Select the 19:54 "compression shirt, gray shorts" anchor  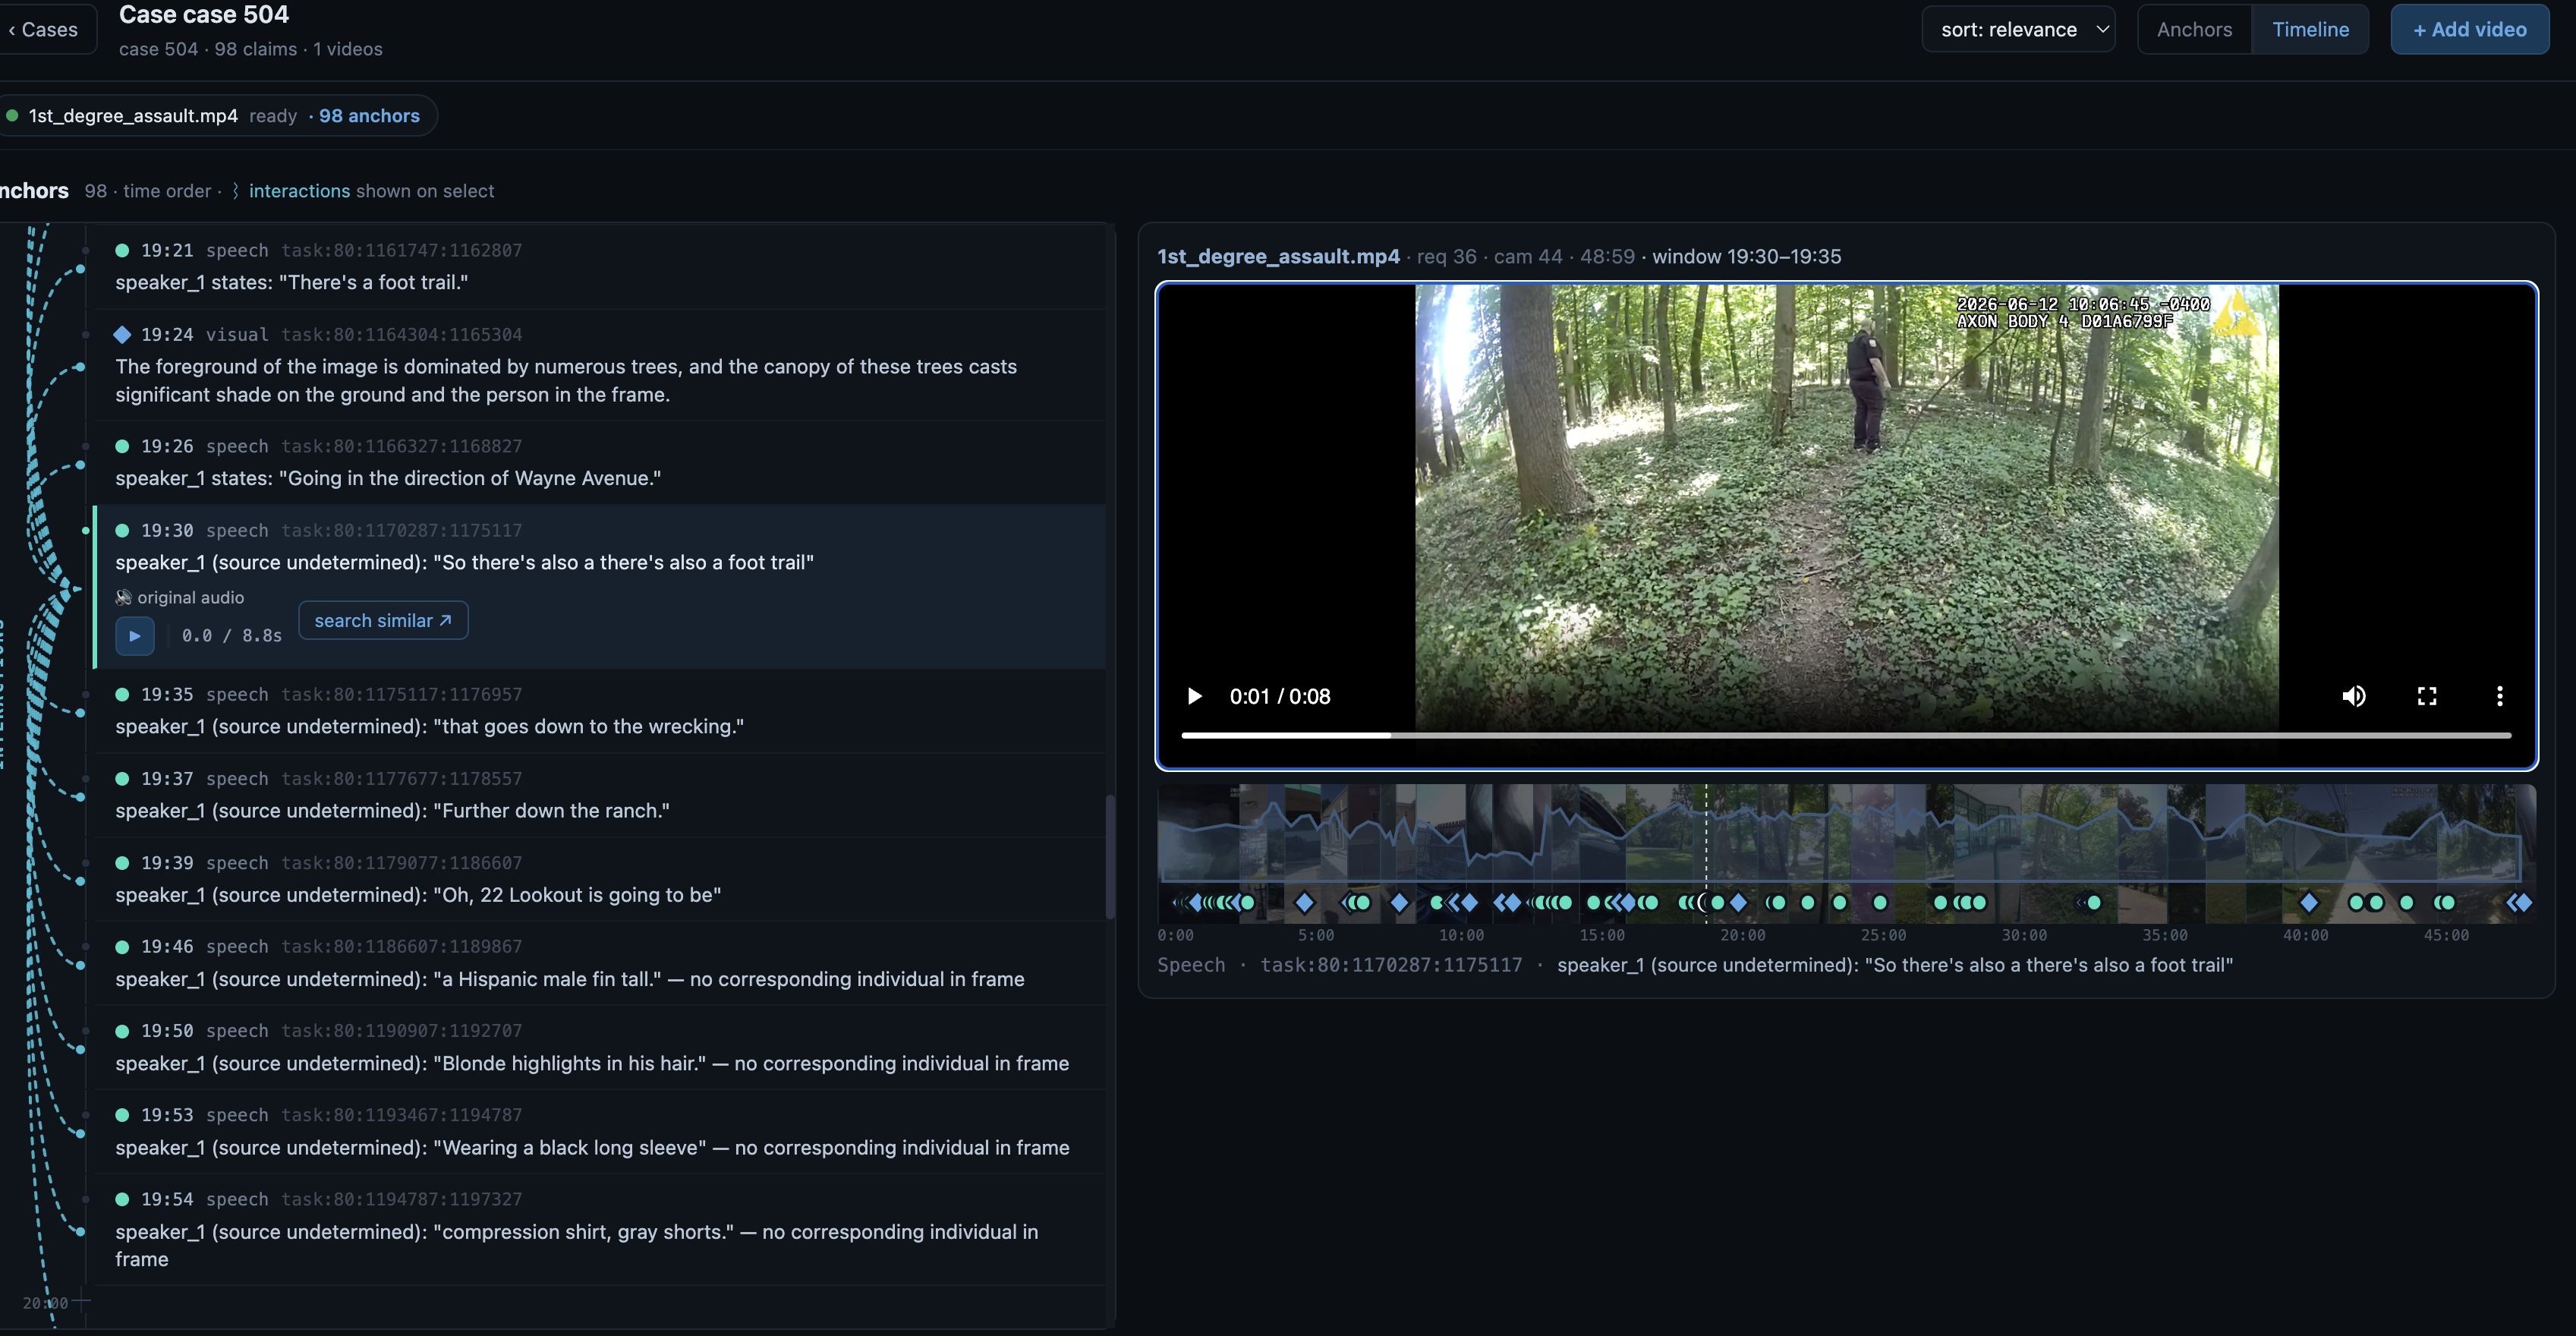point(600,1229)
